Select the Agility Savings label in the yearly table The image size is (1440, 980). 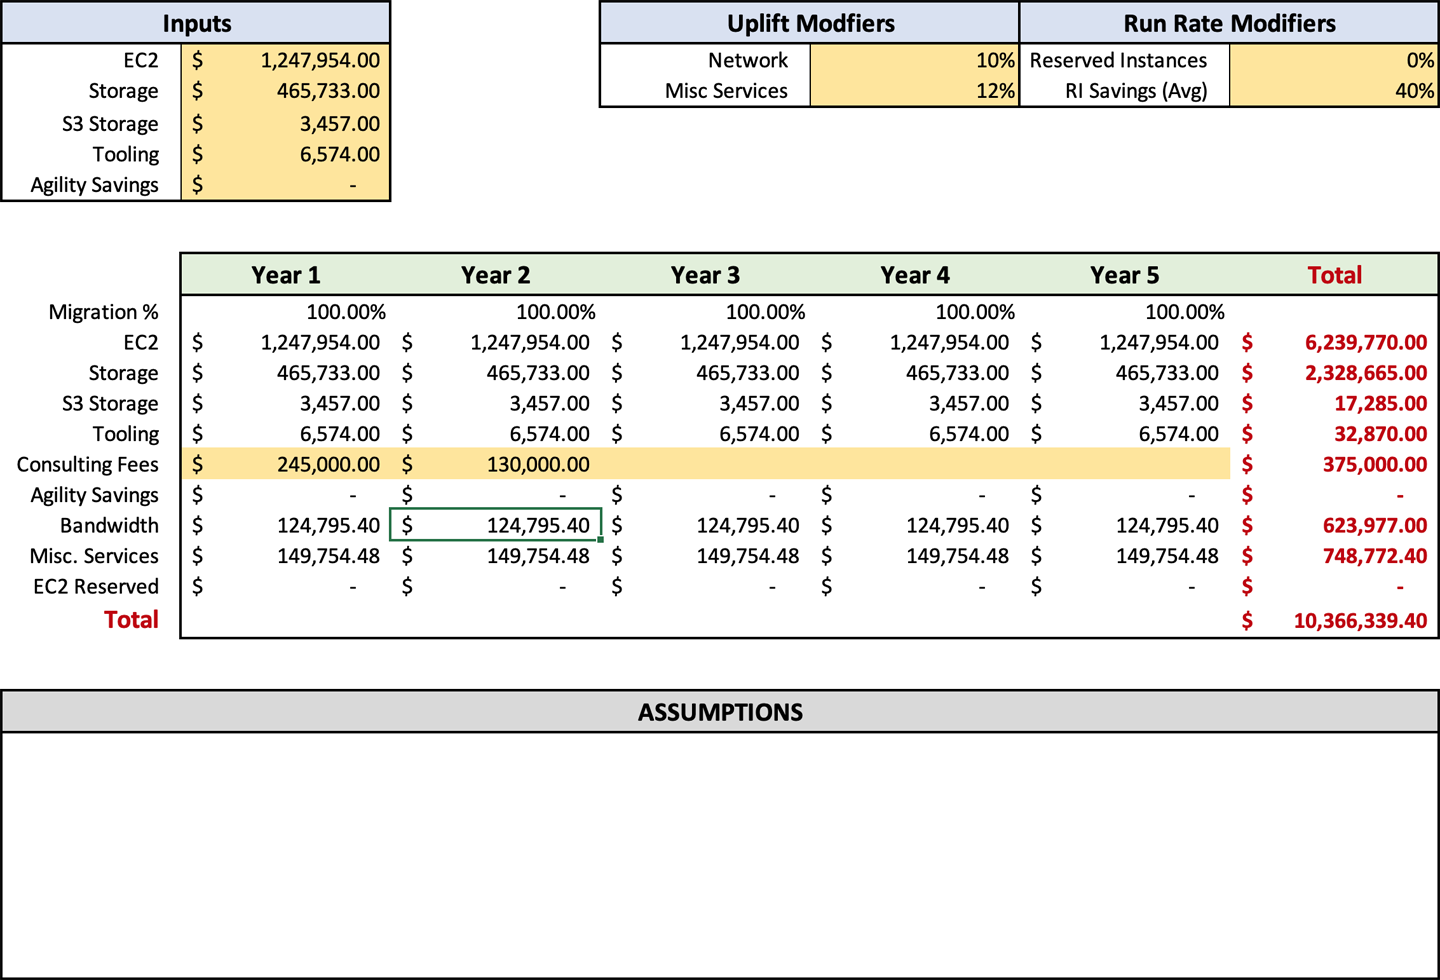point(94,495)
